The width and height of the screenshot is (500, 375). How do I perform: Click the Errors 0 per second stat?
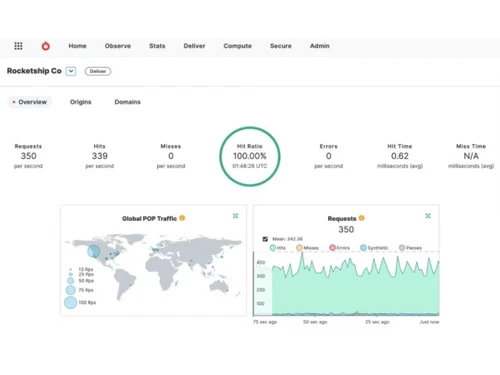click(x=329, y=156)
